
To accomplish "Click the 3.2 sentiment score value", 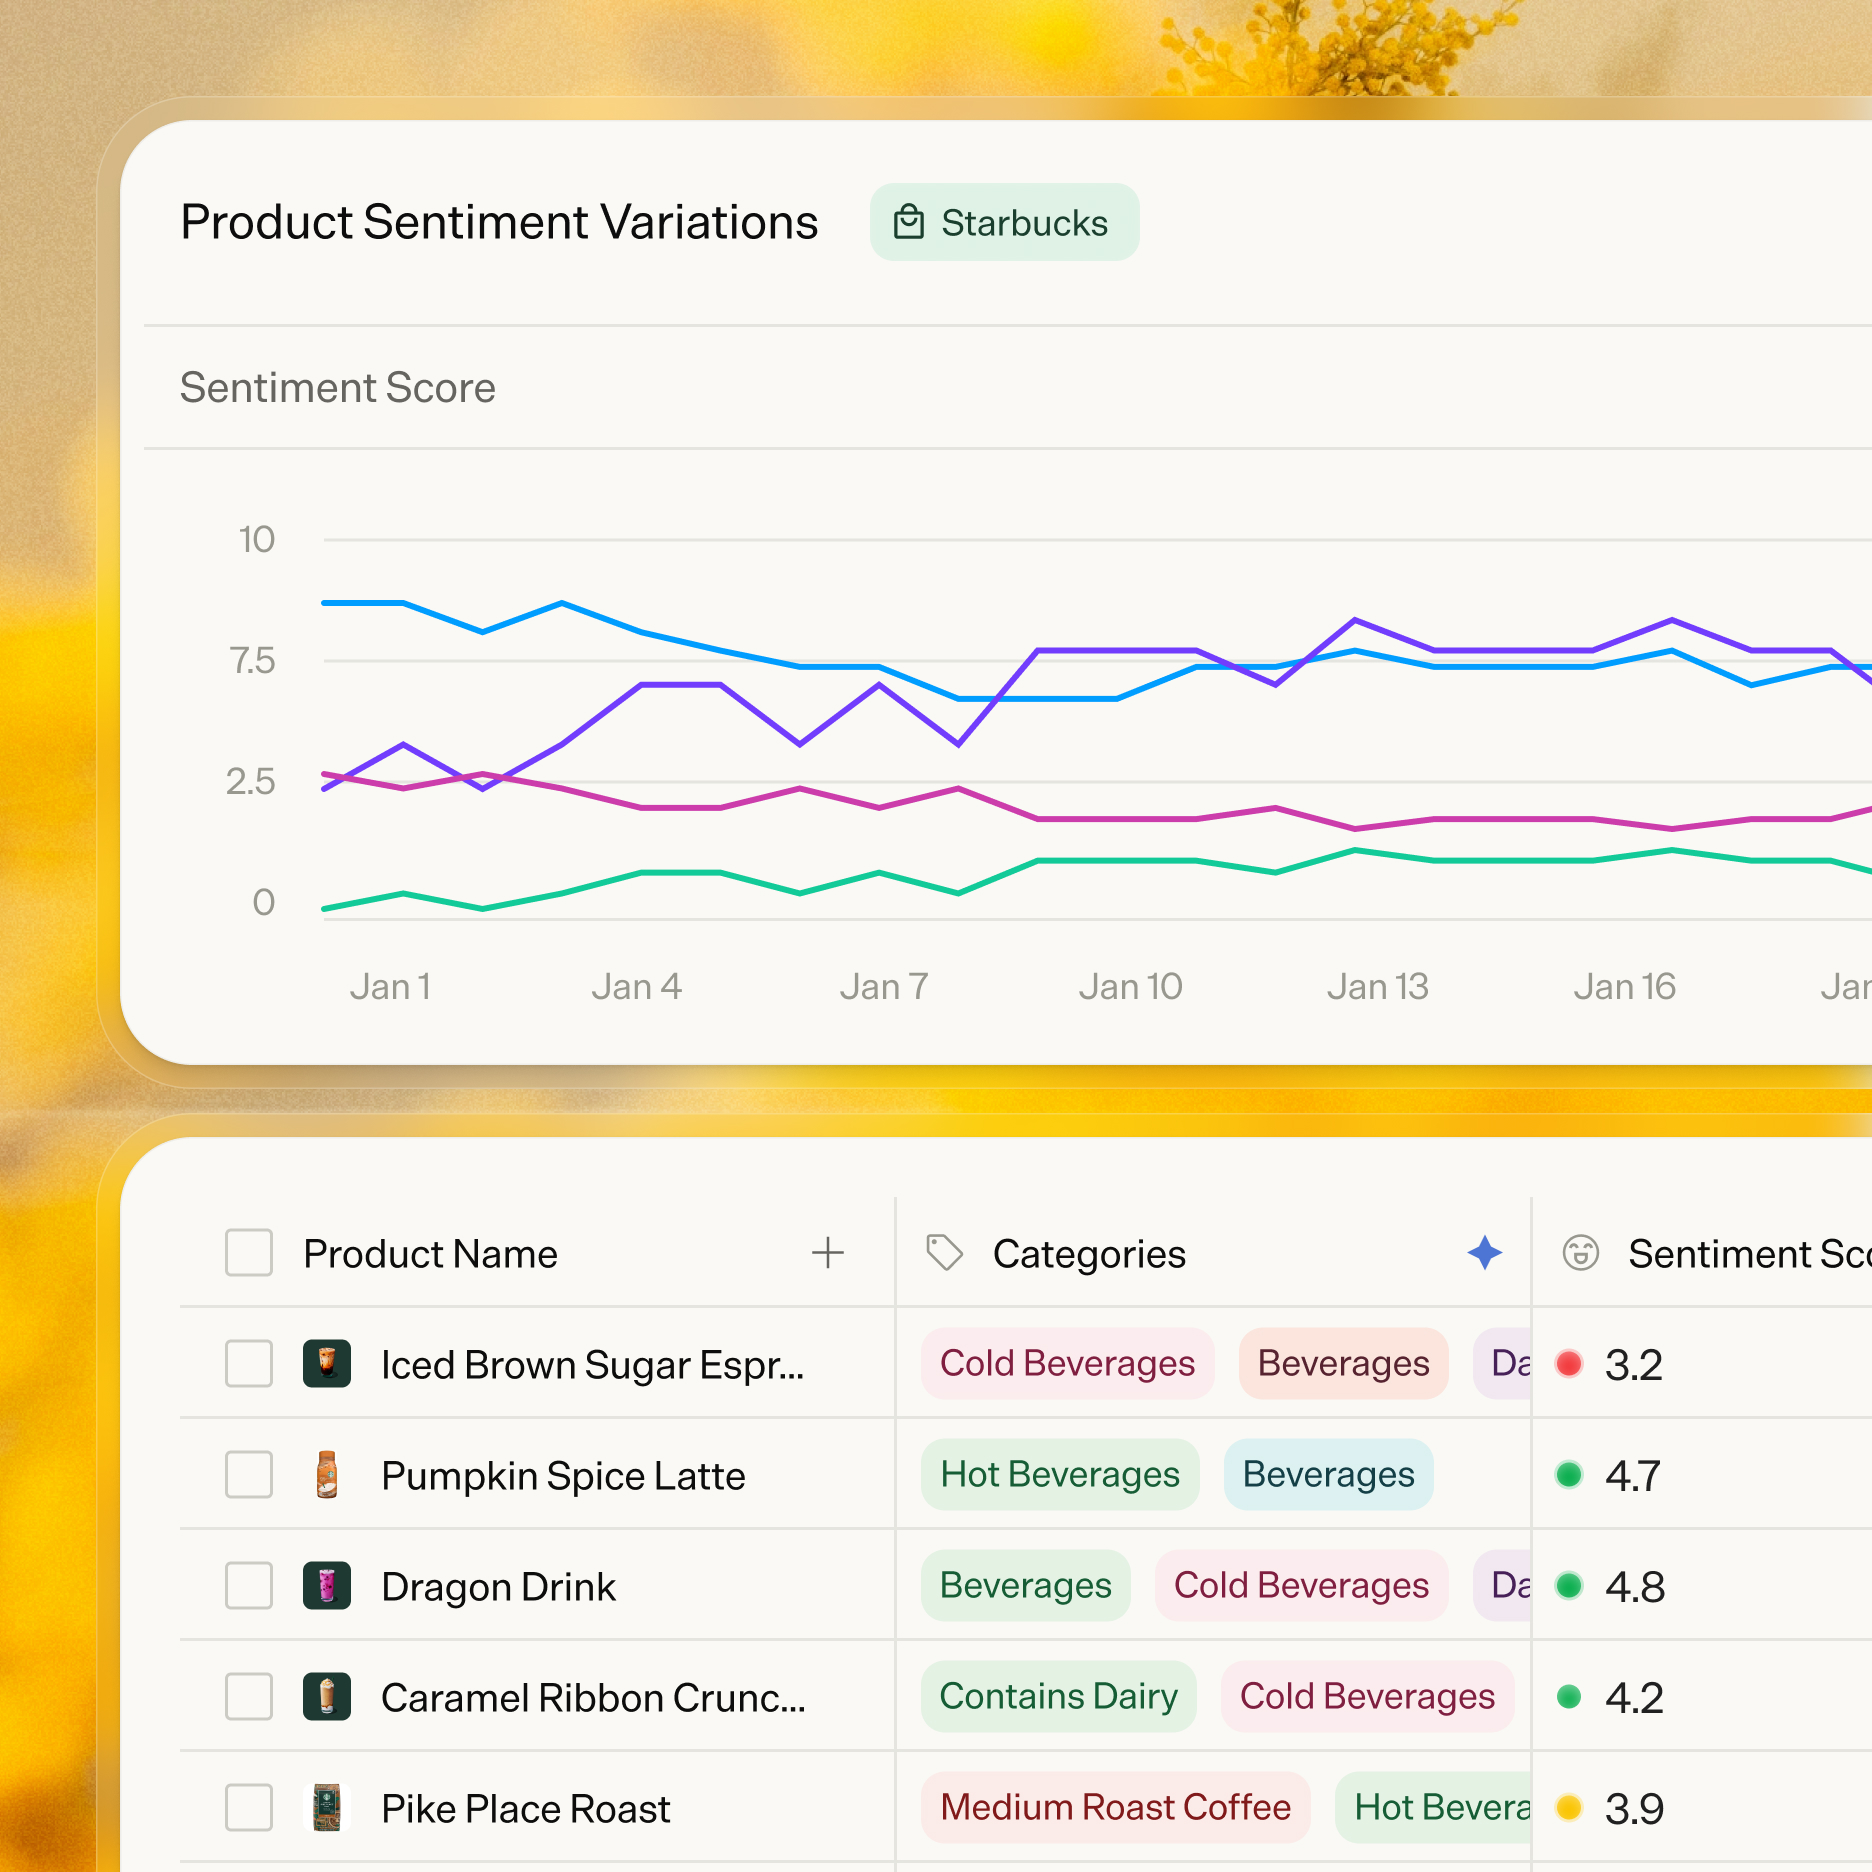I will tap(1634, 1365).
